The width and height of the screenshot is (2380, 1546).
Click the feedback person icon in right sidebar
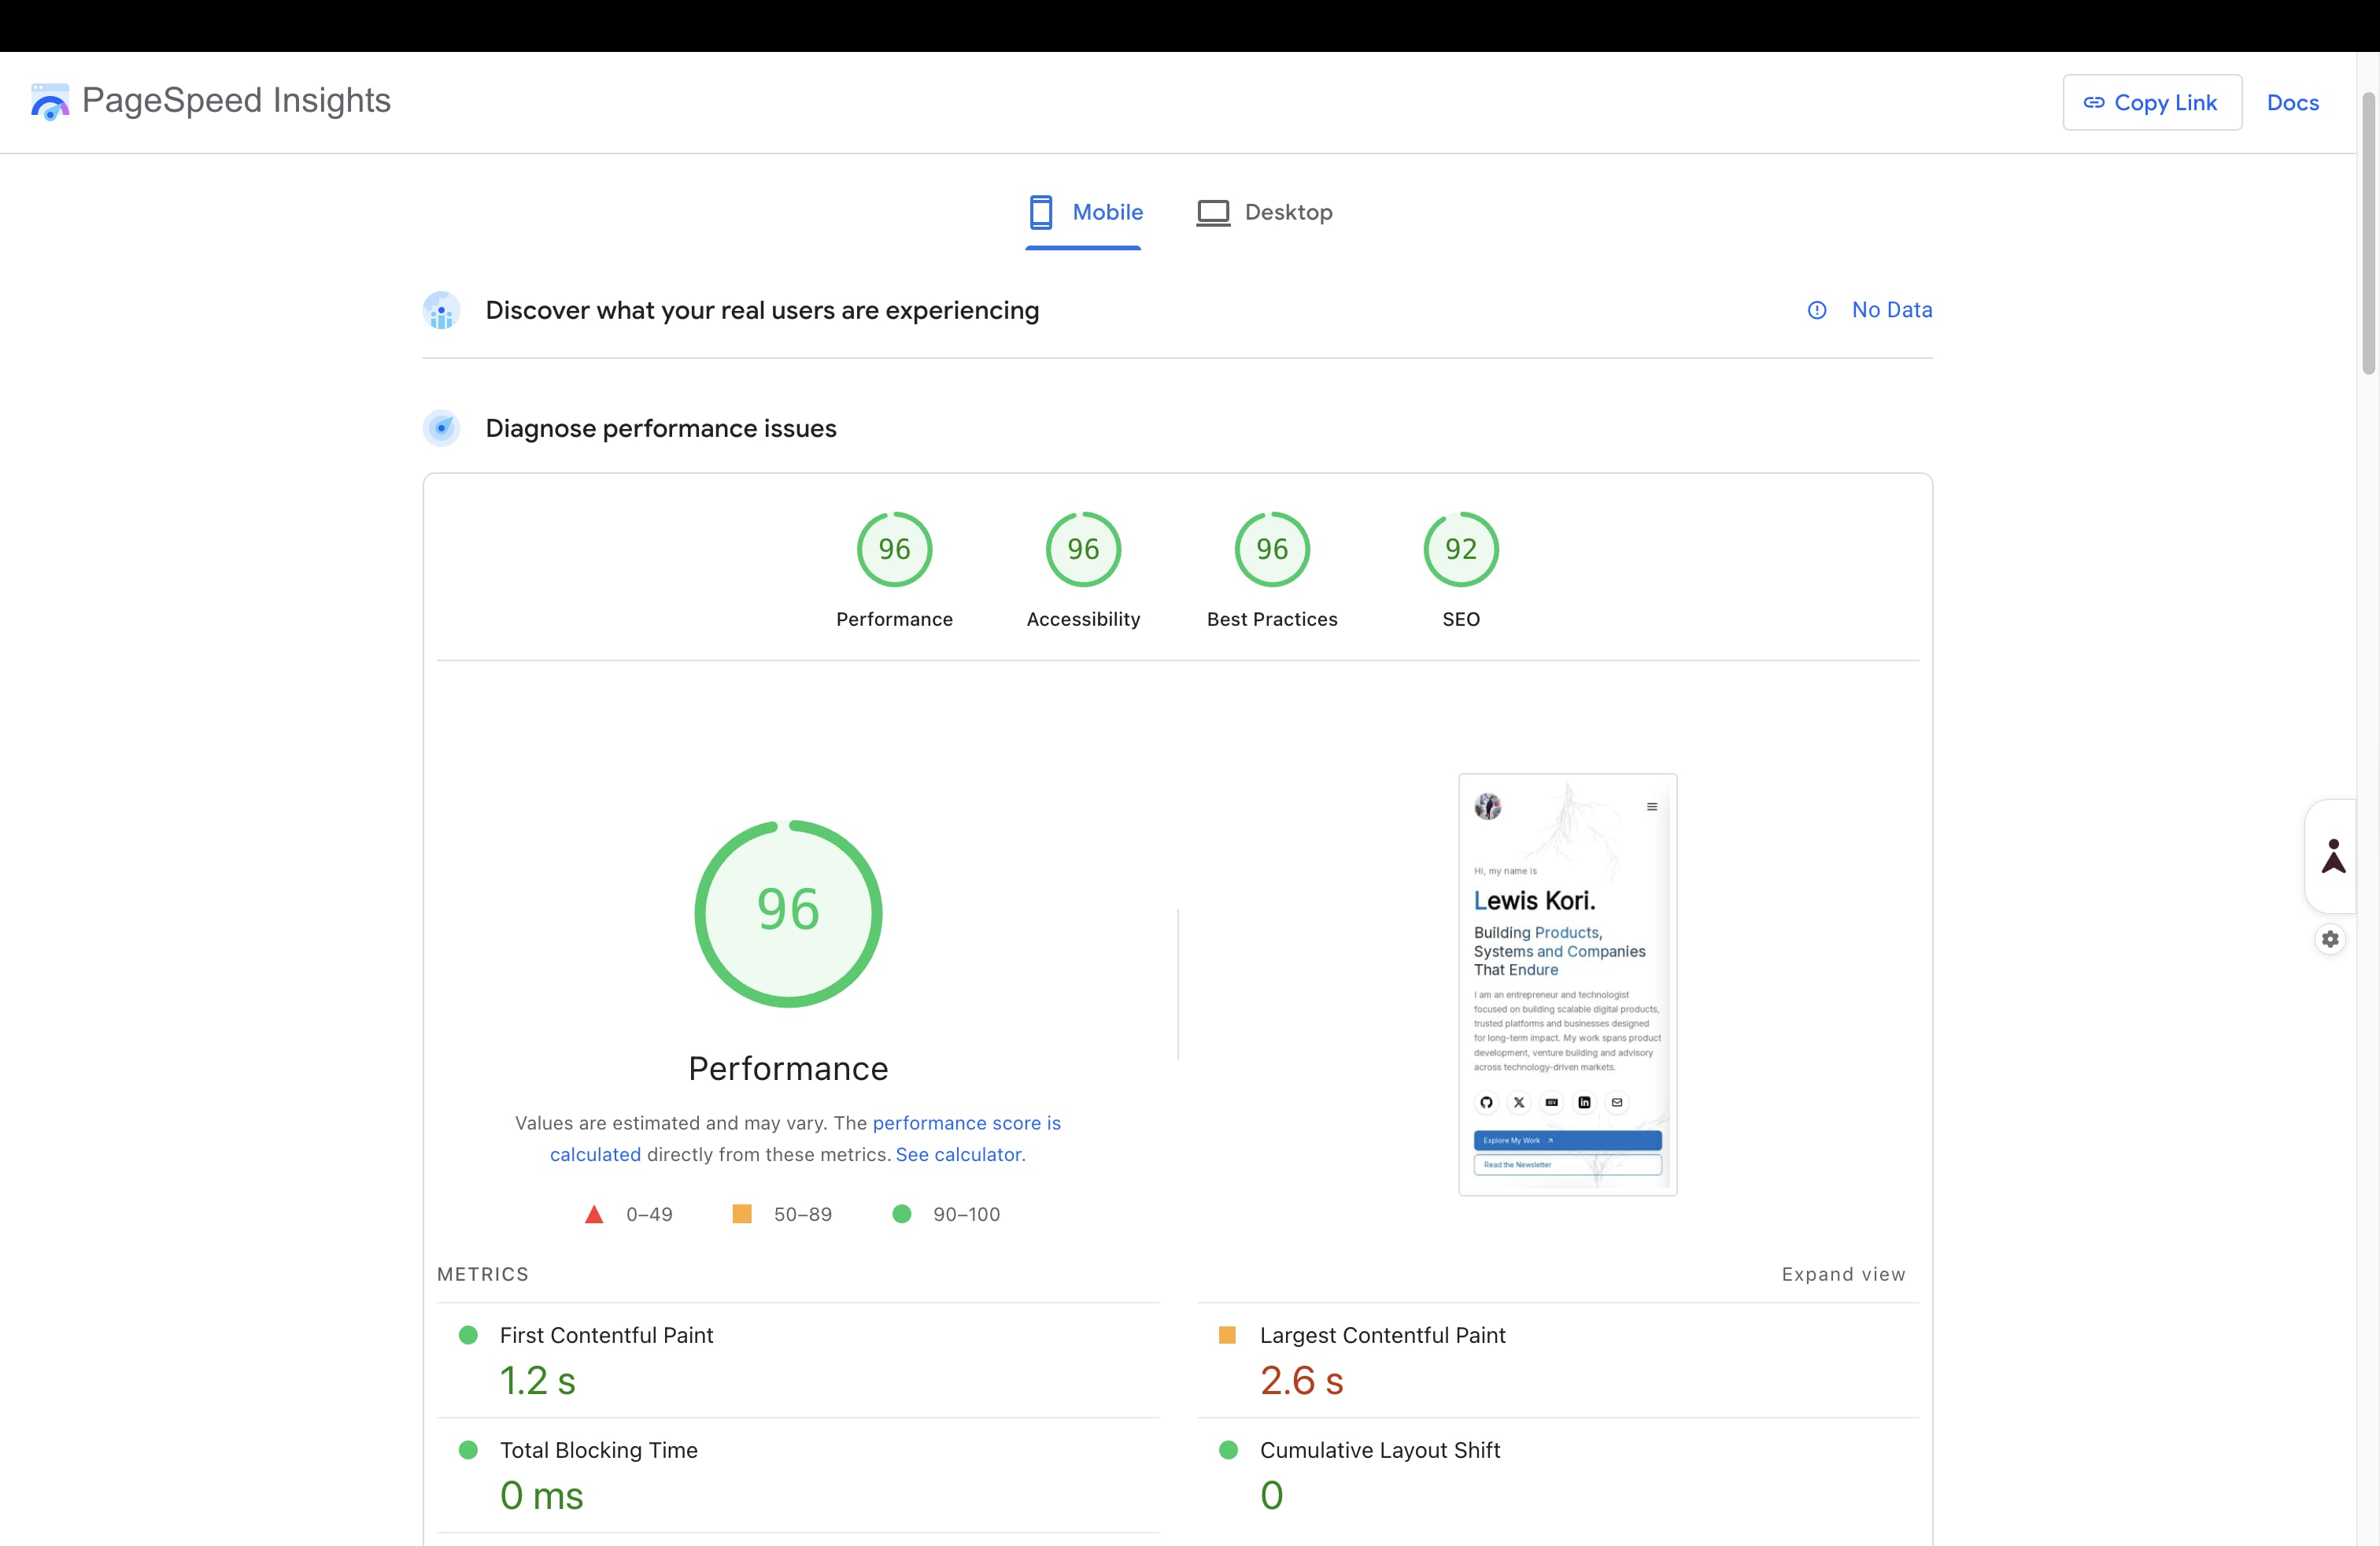pyautogui.click(x=2331, y=855)
